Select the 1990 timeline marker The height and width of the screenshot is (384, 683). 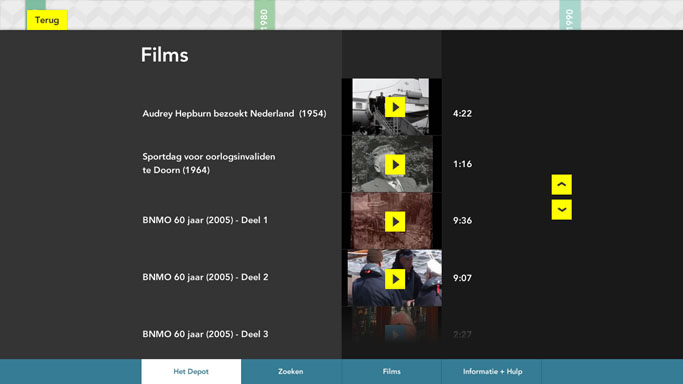[x=570, y=15]
